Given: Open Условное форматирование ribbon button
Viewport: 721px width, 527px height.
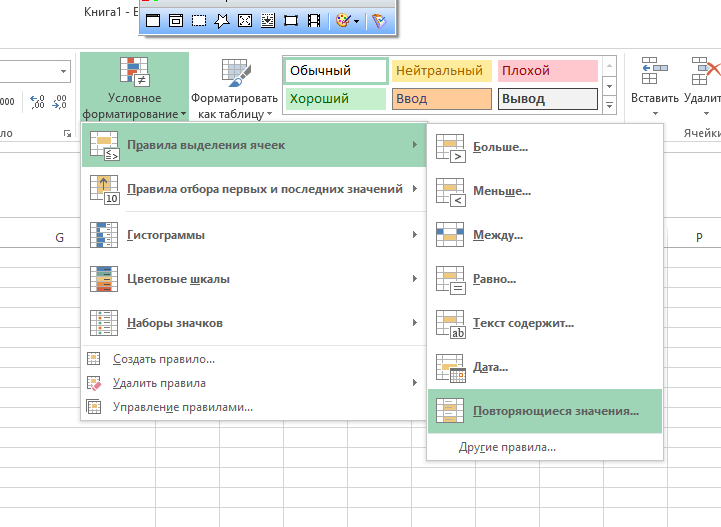Looking at the screenshot, I should [134, 87].
